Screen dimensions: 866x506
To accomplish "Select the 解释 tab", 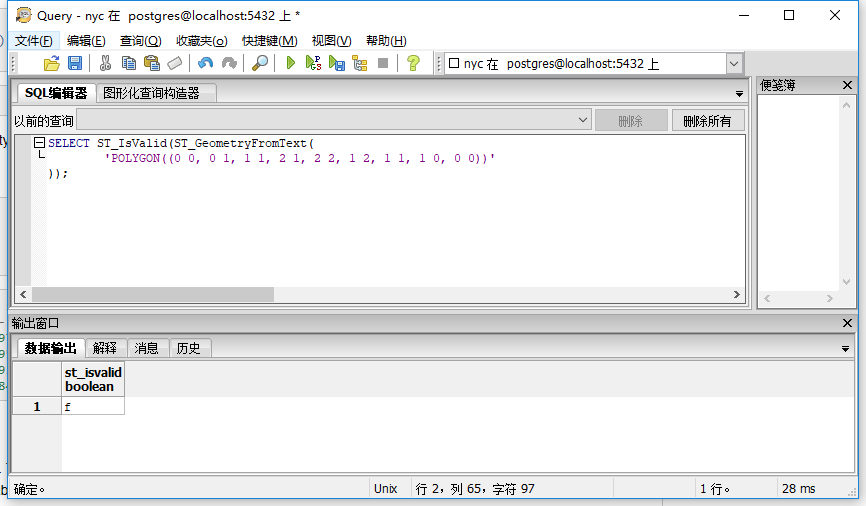I will (105, 348).
